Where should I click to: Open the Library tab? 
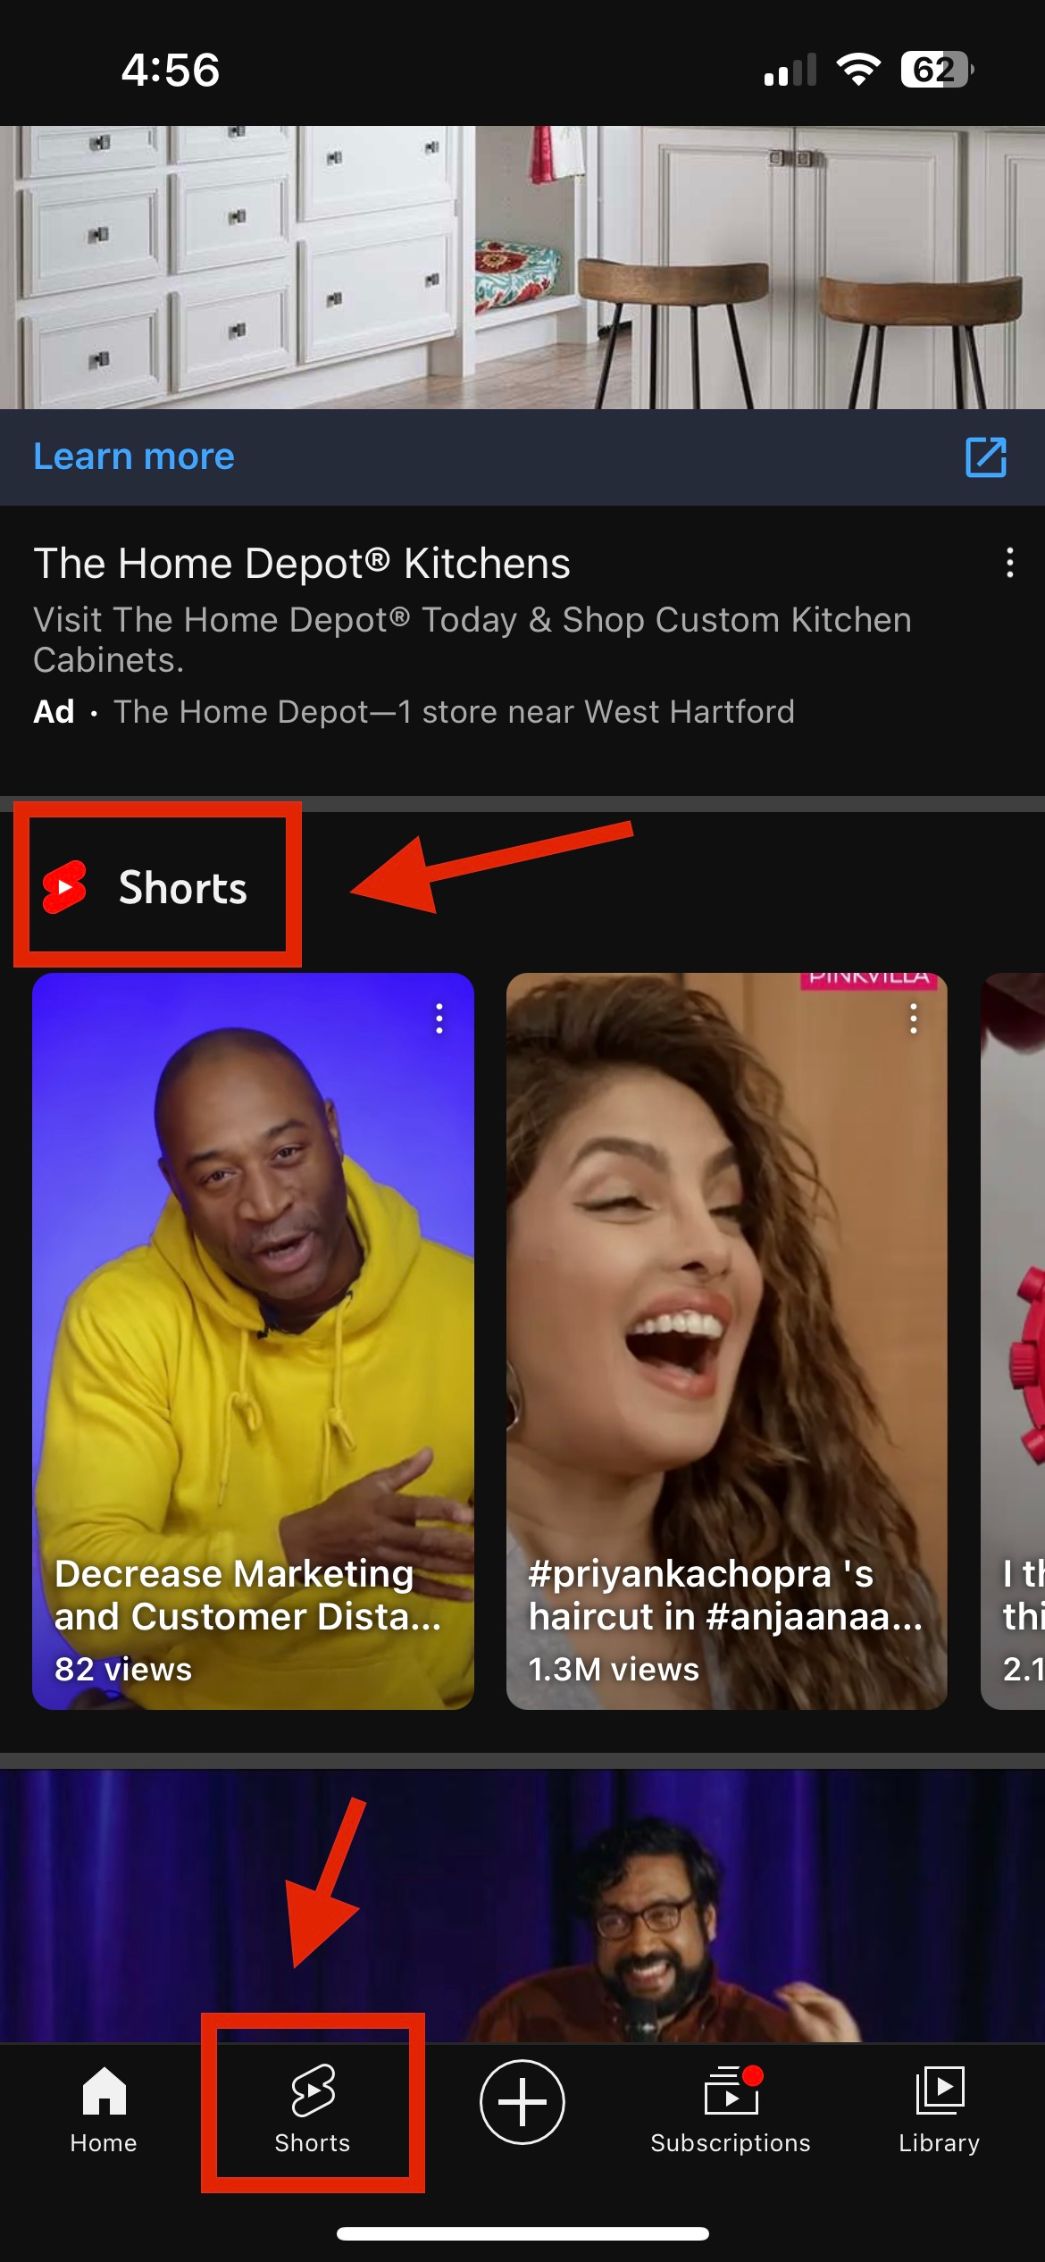point(938,2108)
